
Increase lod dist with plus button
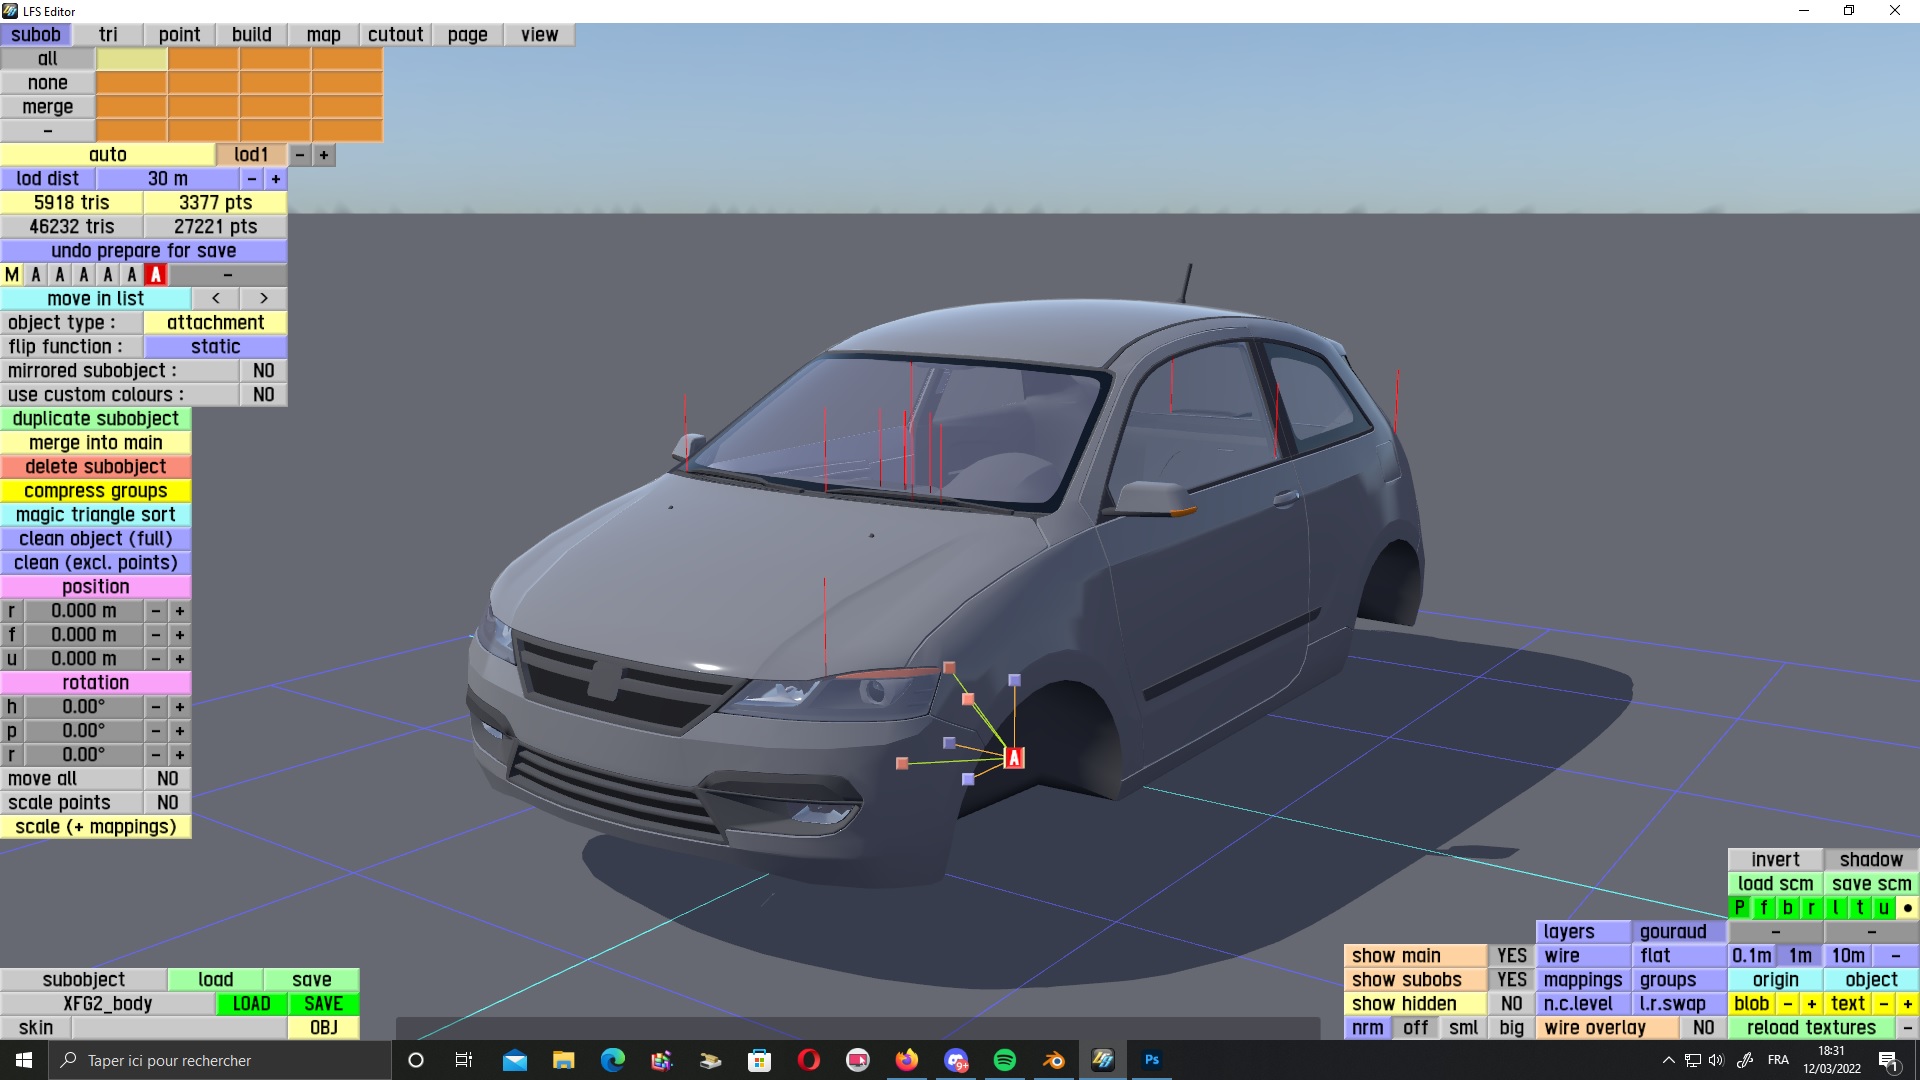(x=276, y=179)
